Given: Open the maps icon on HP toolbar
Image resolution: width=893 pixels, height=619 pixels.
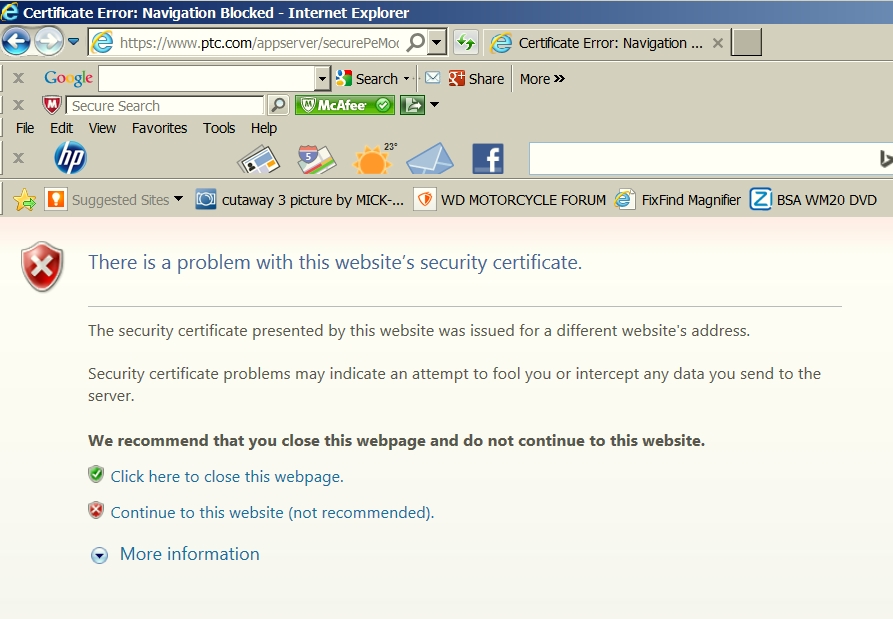Looking at the screenshot, I should 316,159.
